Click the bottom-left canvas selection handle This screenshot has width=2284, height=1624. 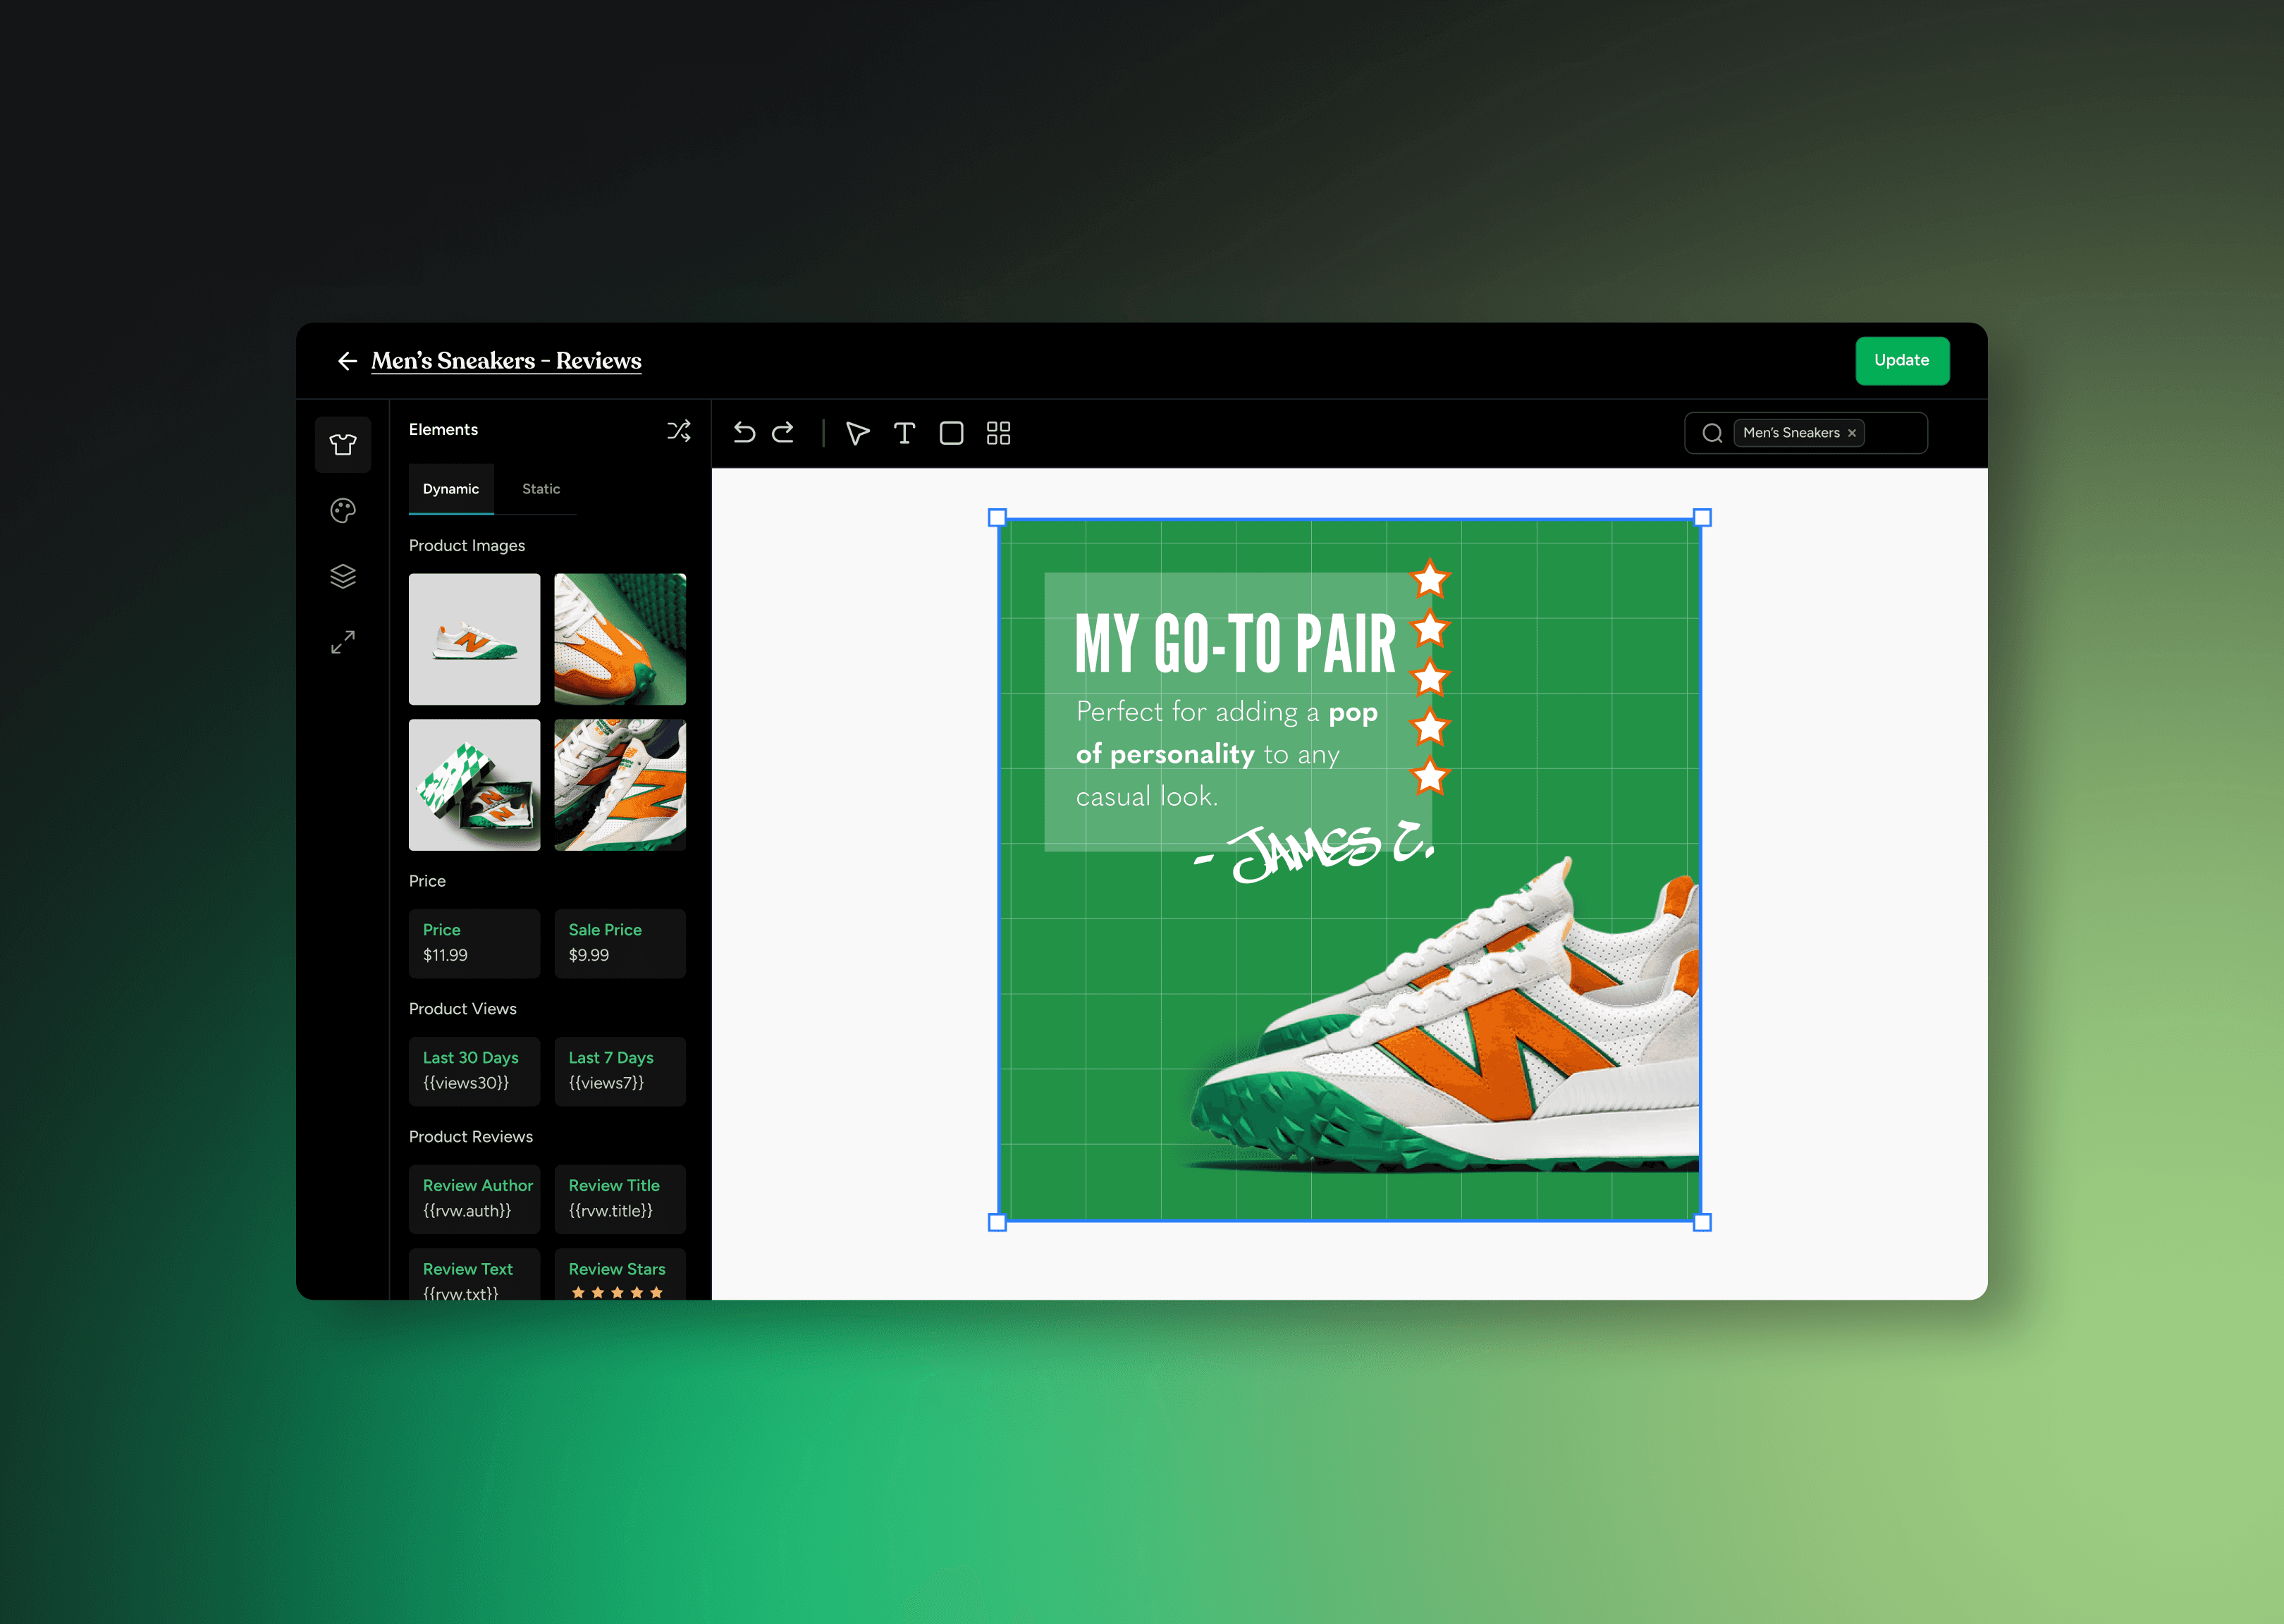[x=997, y=1222]
